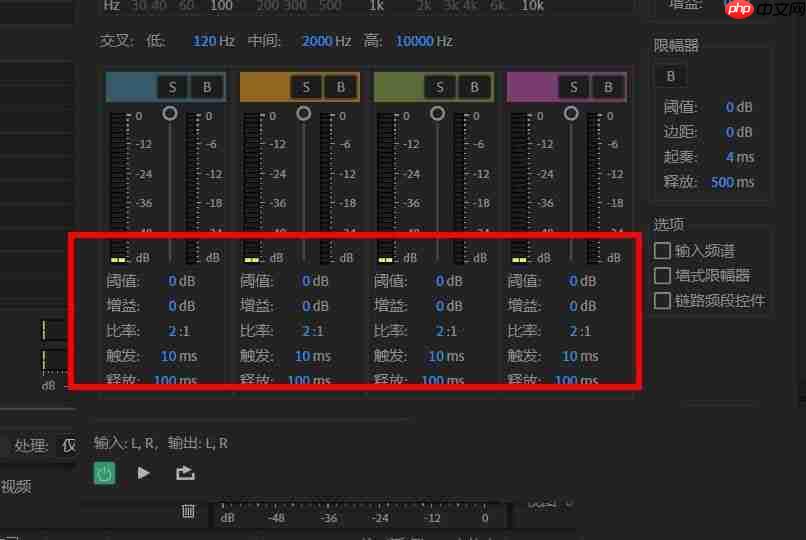806x540 pixels.
Task: Edit purple band 增益 value 0 dB
Action: 582,306
